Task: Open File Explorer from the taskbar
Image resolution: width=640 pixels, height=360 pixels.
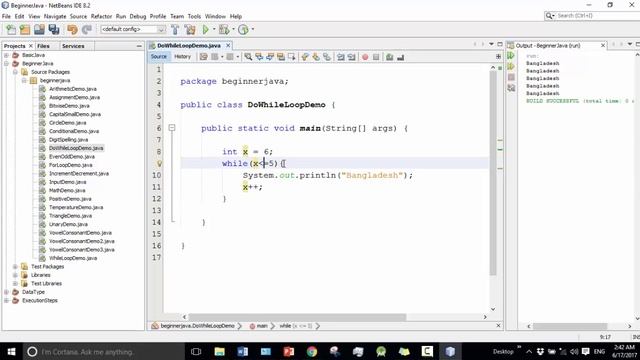Action: pyautogui.click(x=220, y=351)
